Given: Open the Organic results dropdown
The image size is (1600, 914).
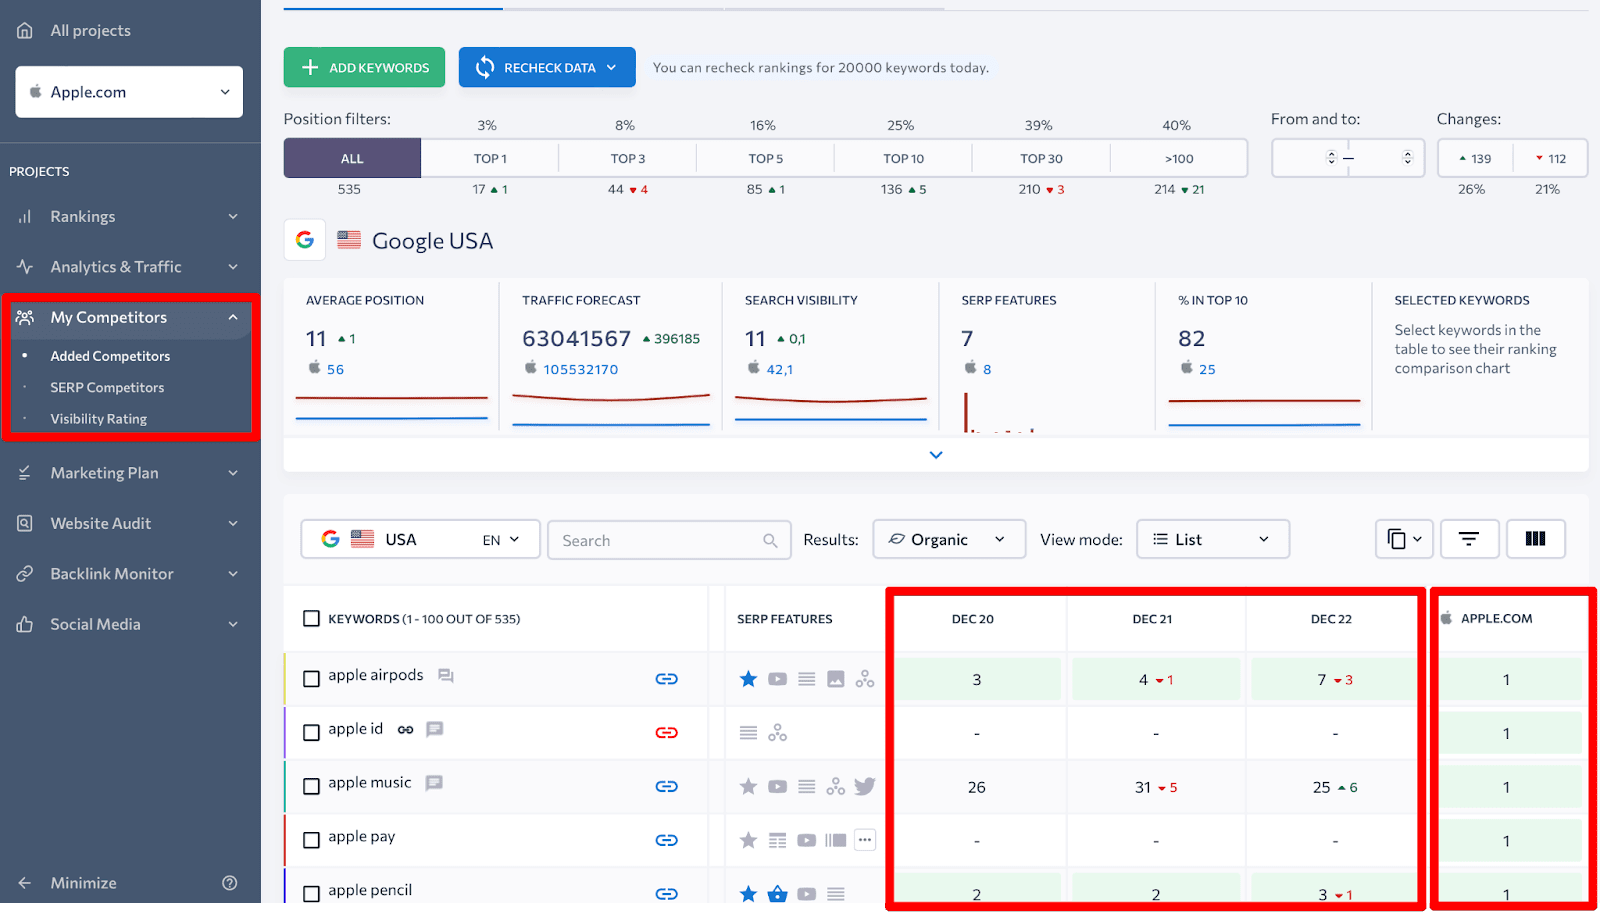Looking at the screenshot, I should click(x=949, y=539).
